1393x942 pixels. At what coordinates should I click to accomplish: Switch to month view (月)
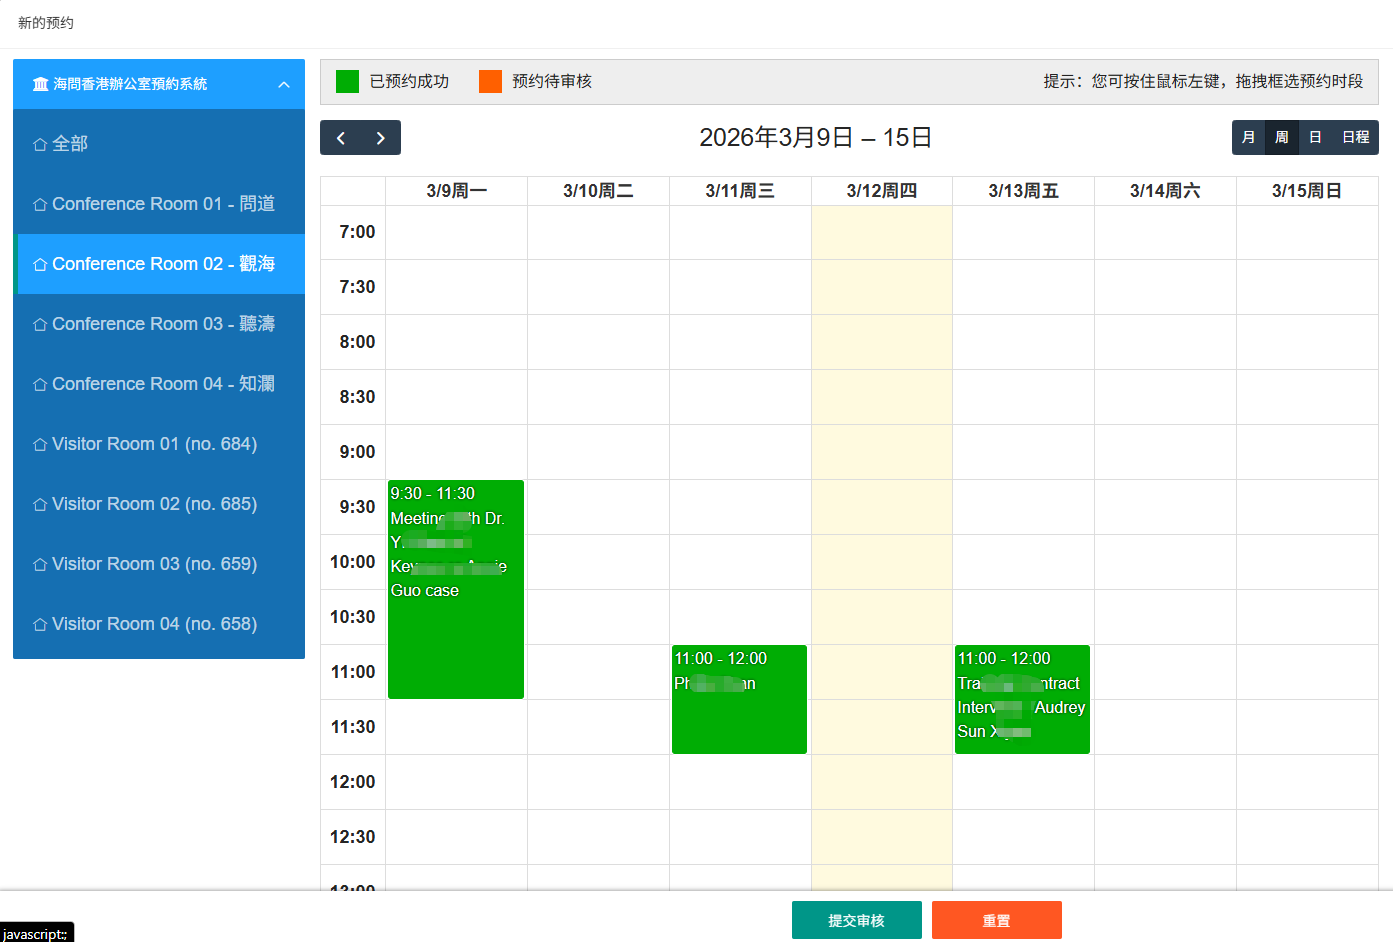(x=1248, y=138)
